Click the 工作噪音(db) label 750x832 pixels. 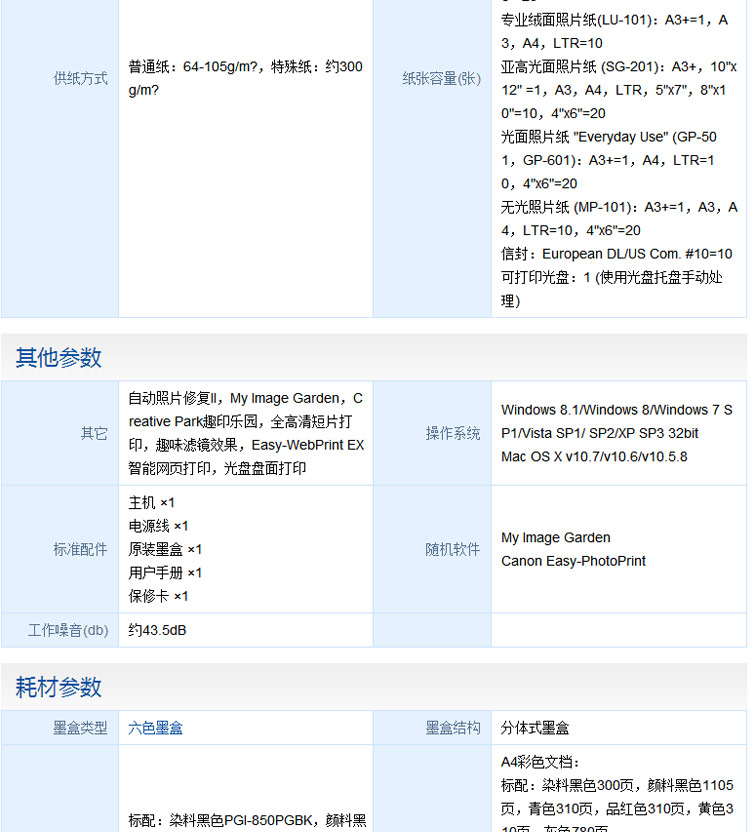point(68,630)
